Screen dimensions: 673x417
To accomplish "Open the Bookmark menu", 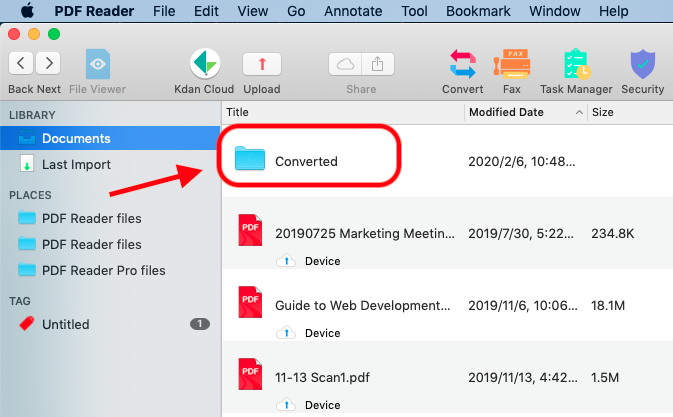I will tap(478, 11).
